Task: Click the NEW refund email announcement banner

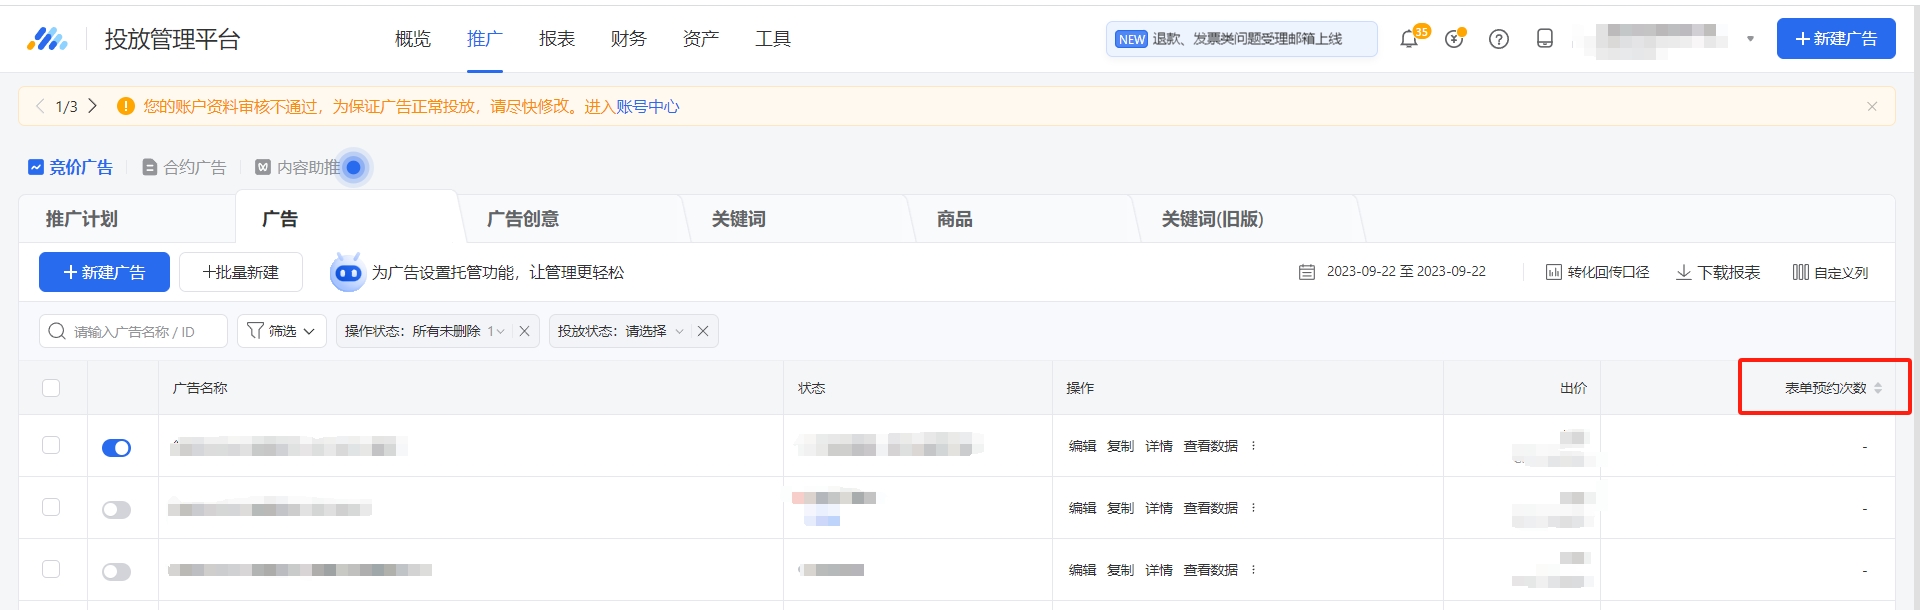Action: 1242,39
